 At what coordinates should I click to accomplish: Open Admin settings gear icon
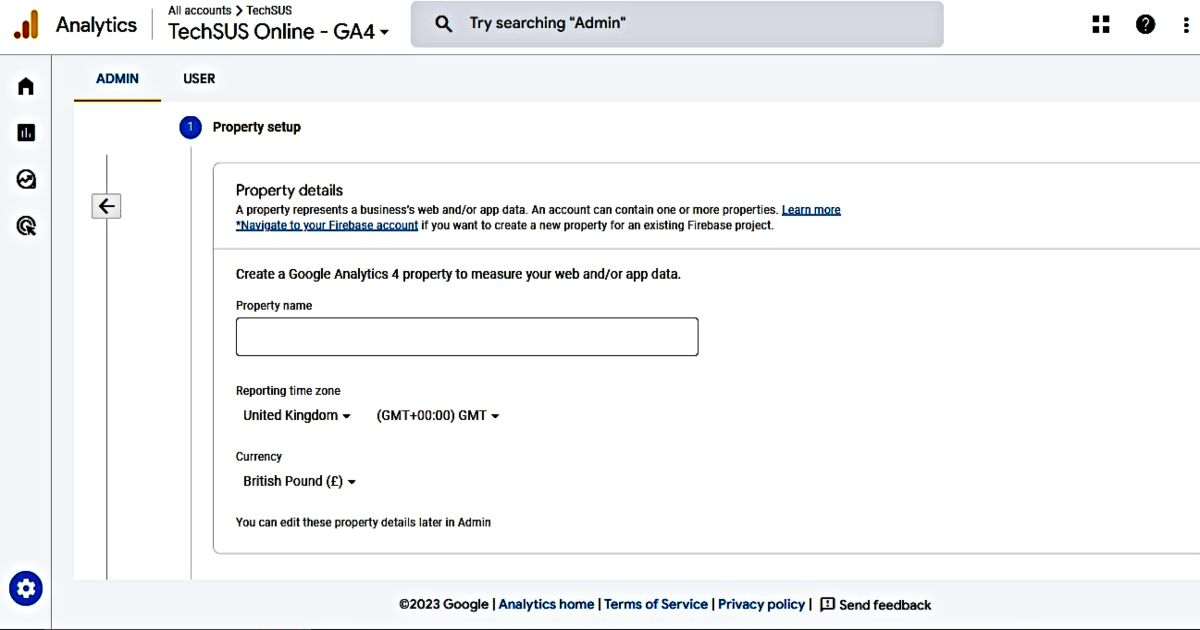(26, 588)
